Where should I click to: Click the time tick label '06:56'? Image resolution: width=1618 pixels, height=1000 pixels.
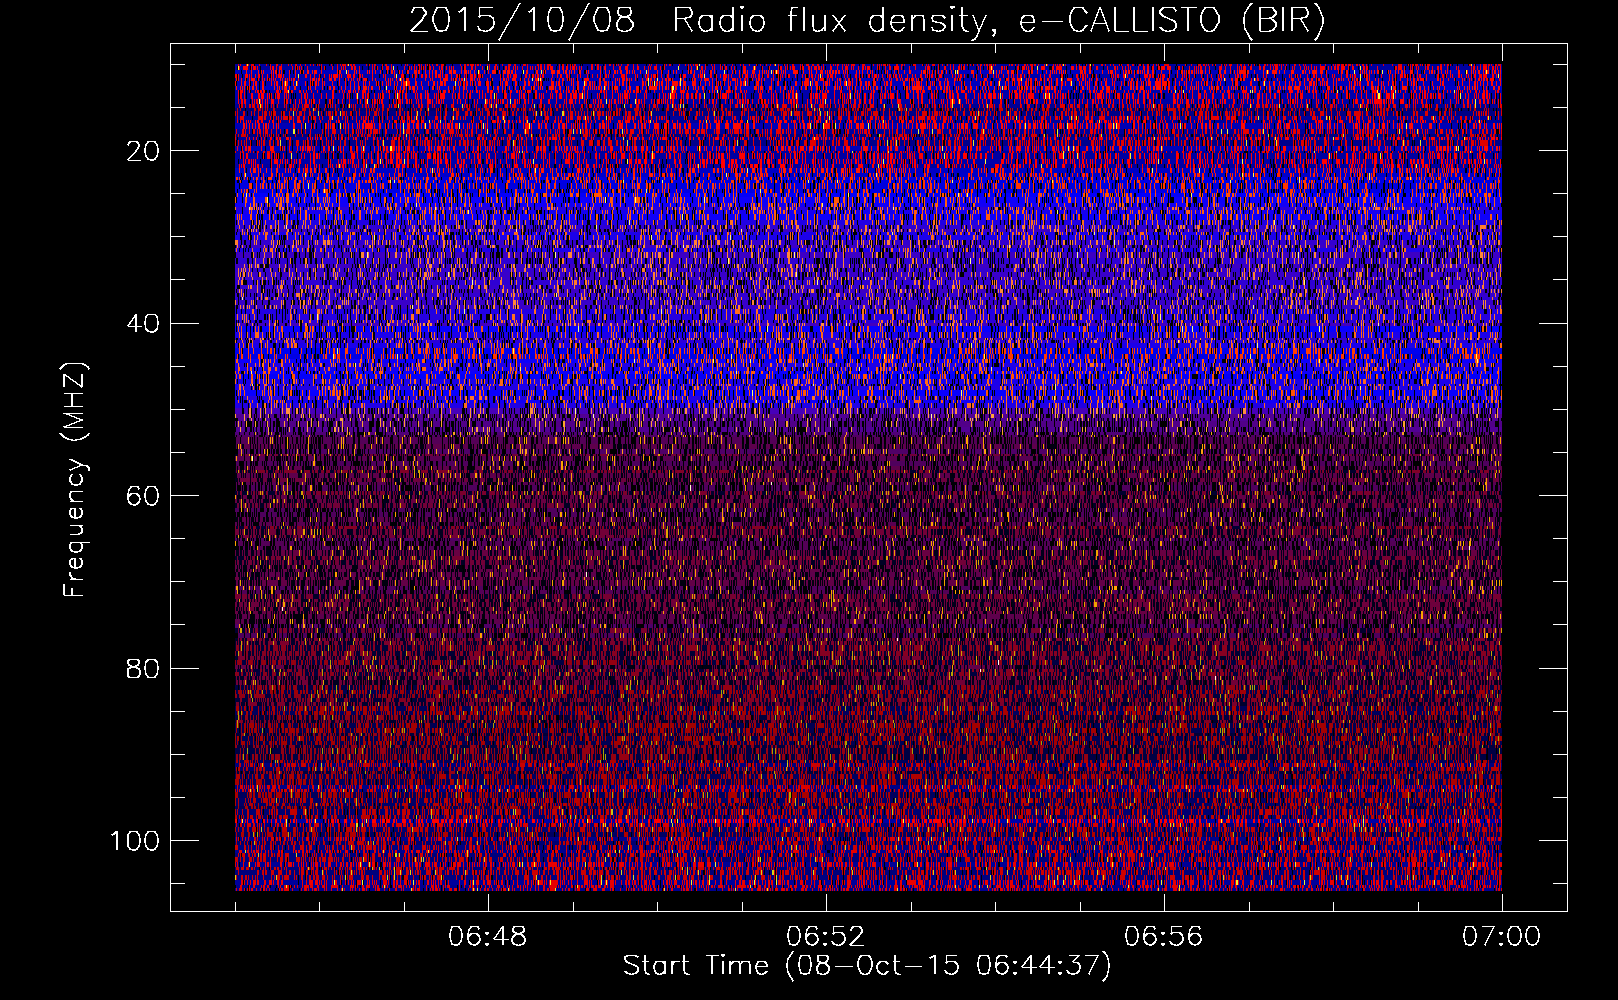click(x=1164, y=937)
